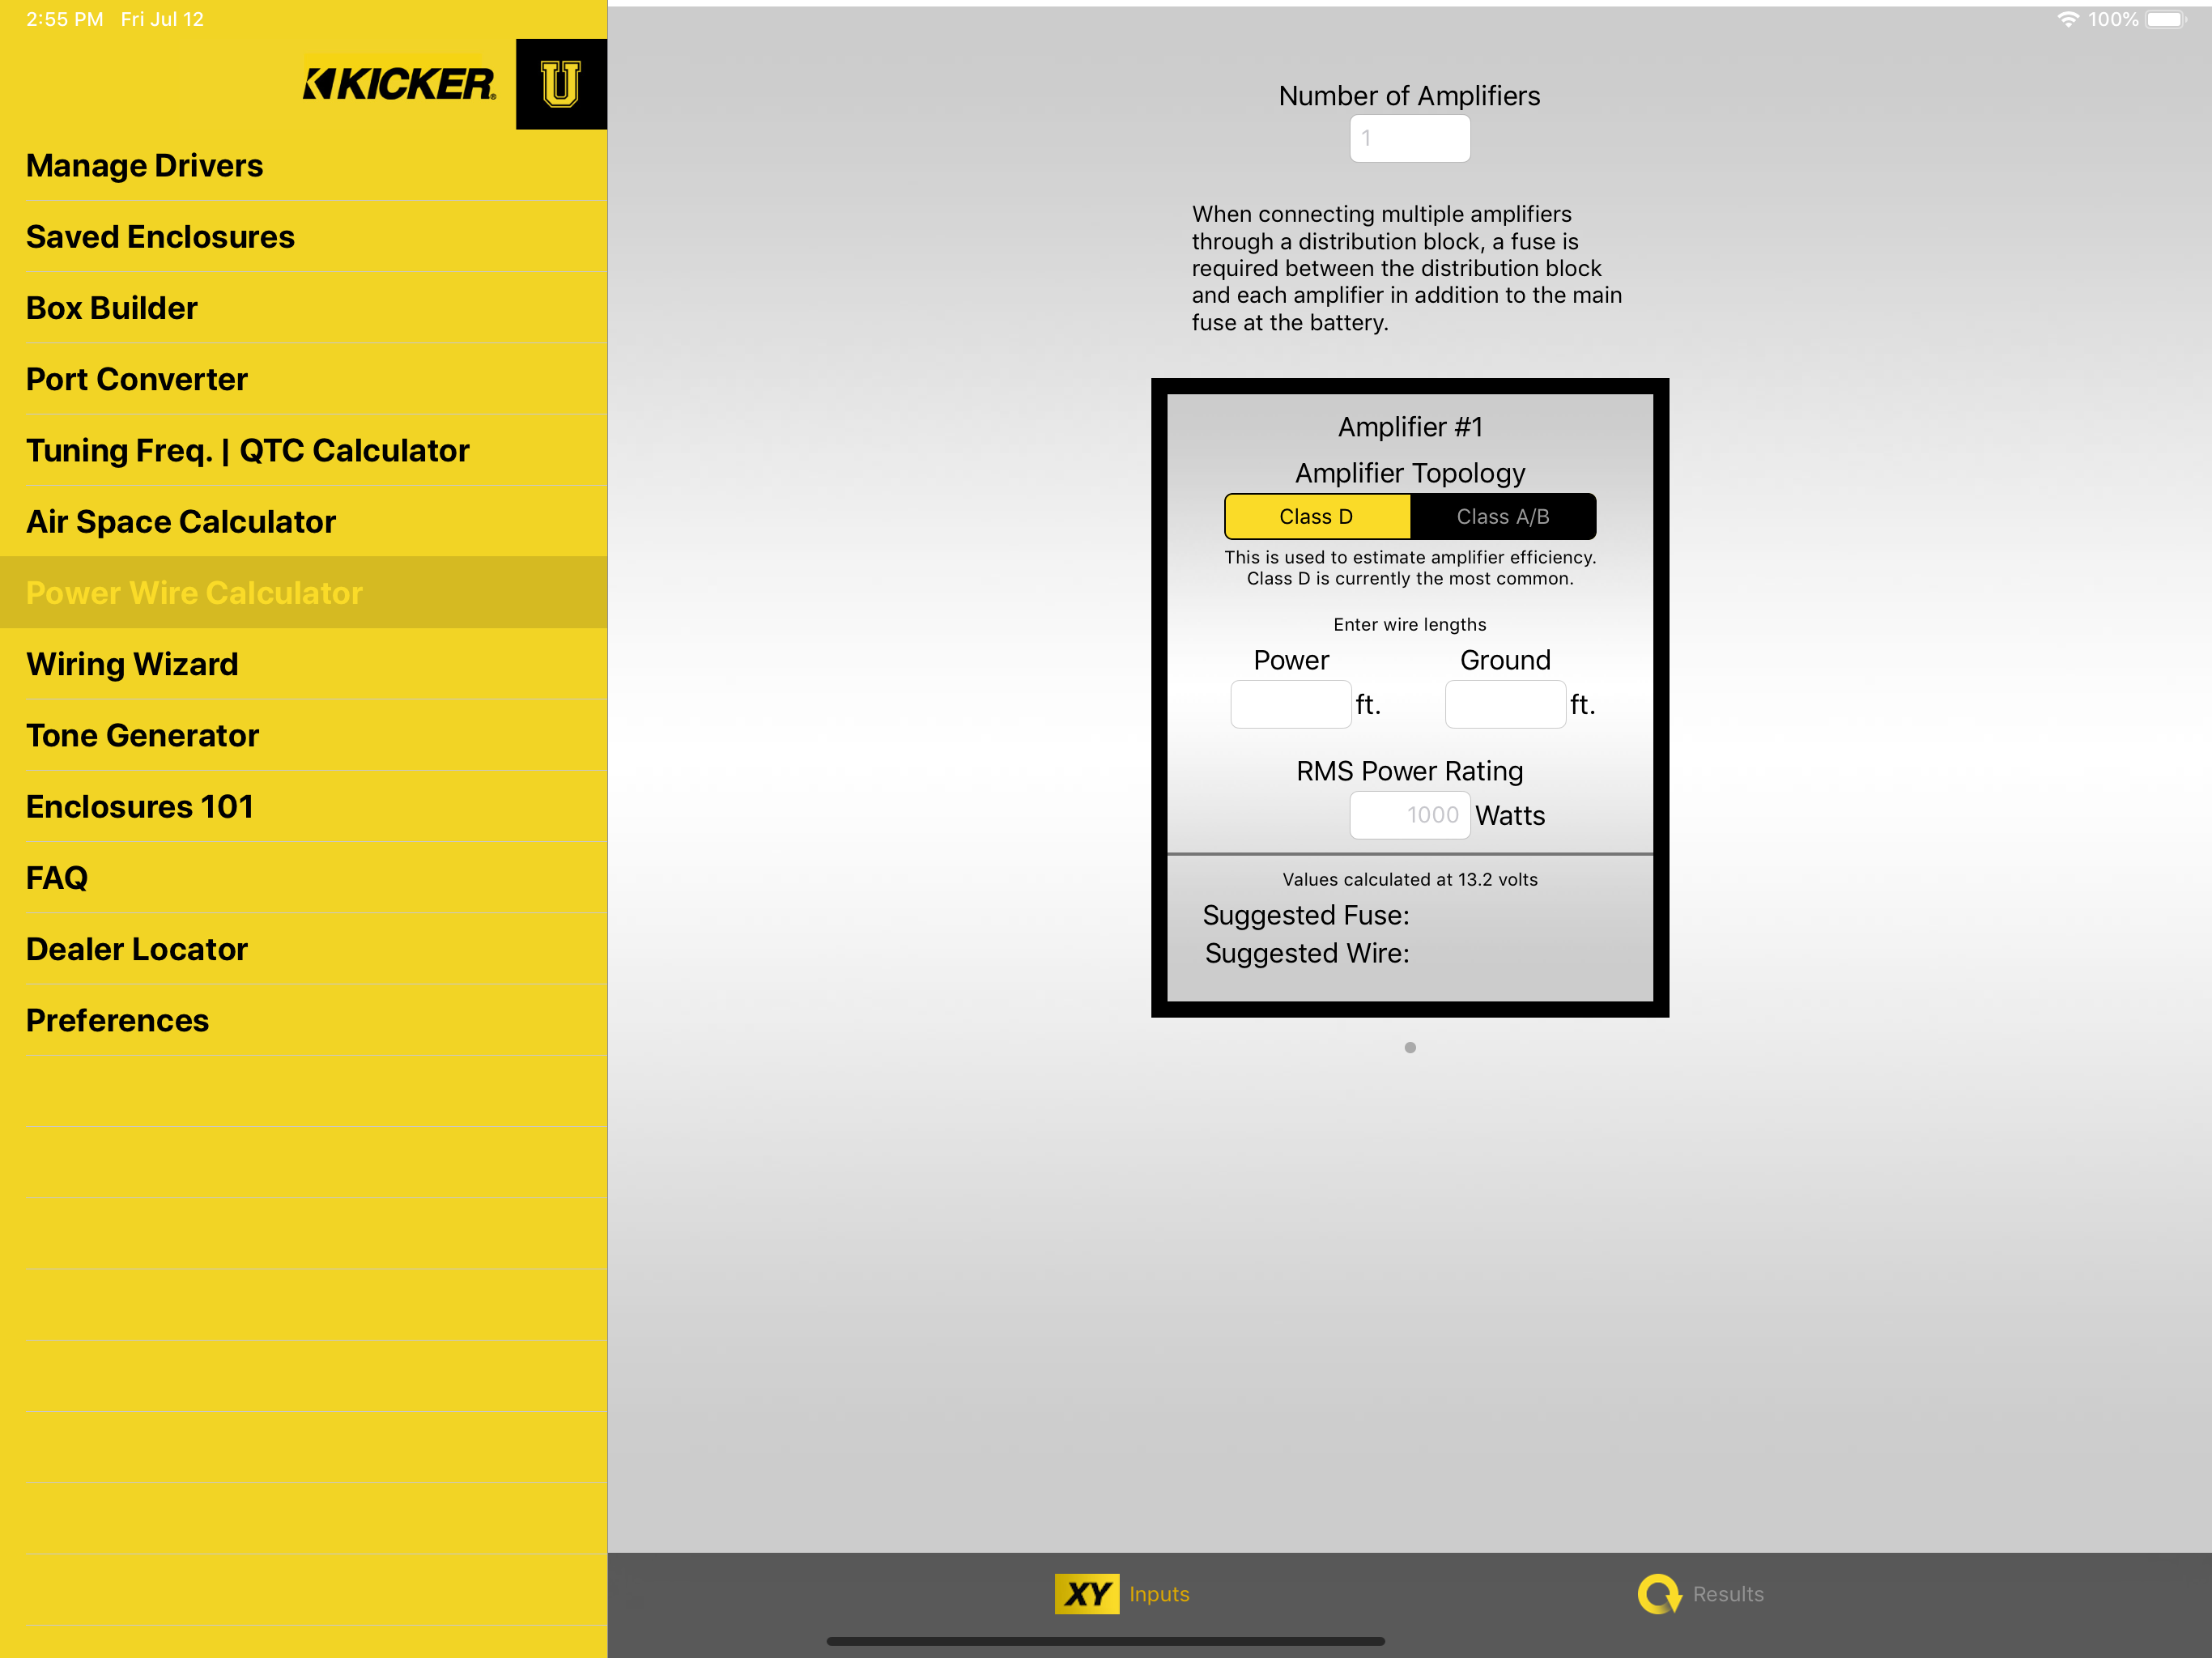The width and height of the screenshot is (2212, 1658).
Task: Switch to the Inputs tab
Action: (1122, 1593)
